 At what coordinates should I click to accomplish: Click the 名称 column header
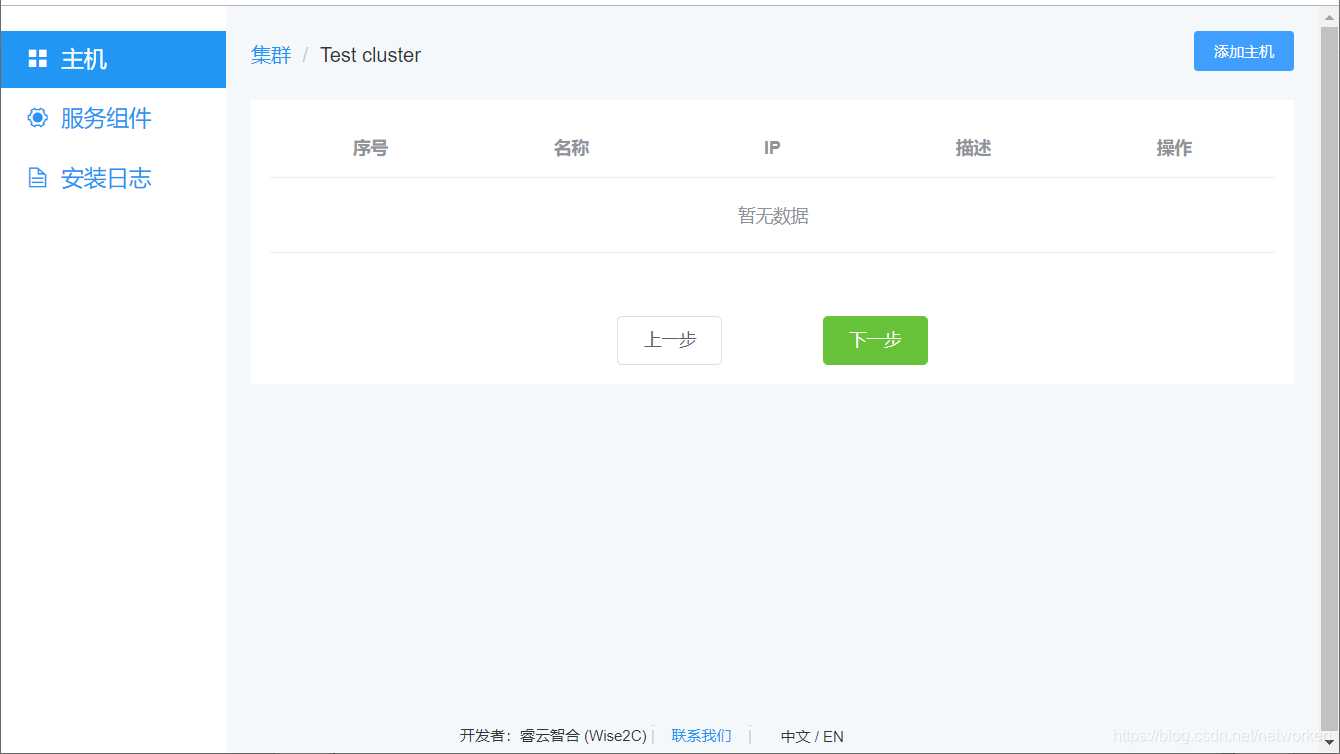571,148
